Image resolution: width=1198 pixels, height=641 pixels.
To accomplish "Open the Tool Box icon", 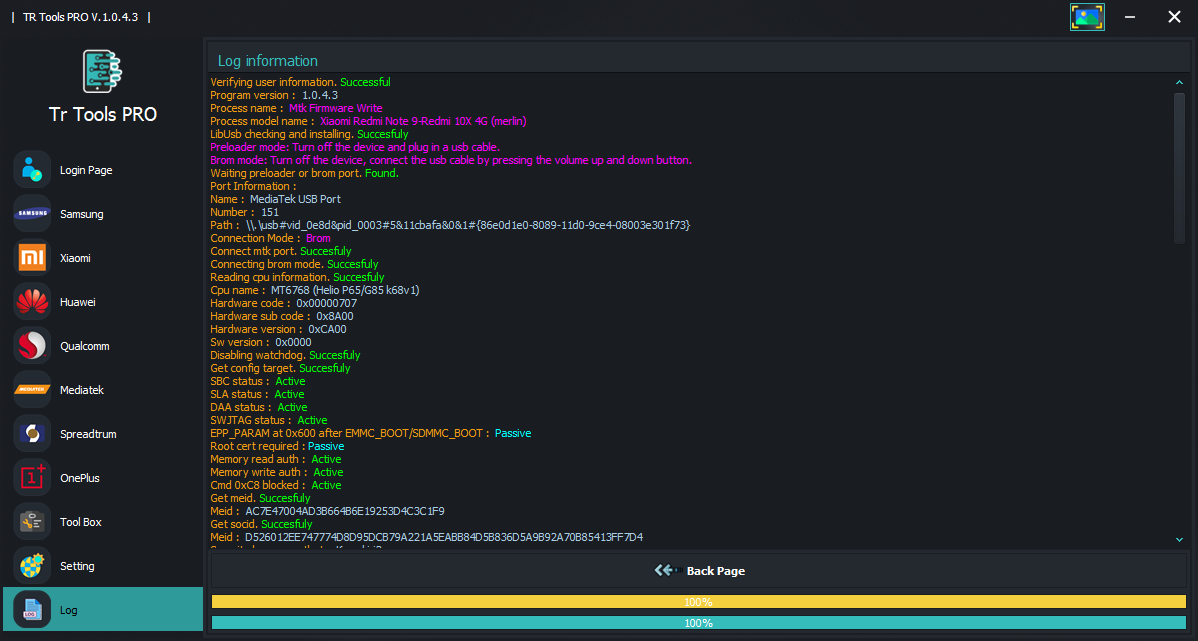I will coord(32,522).
